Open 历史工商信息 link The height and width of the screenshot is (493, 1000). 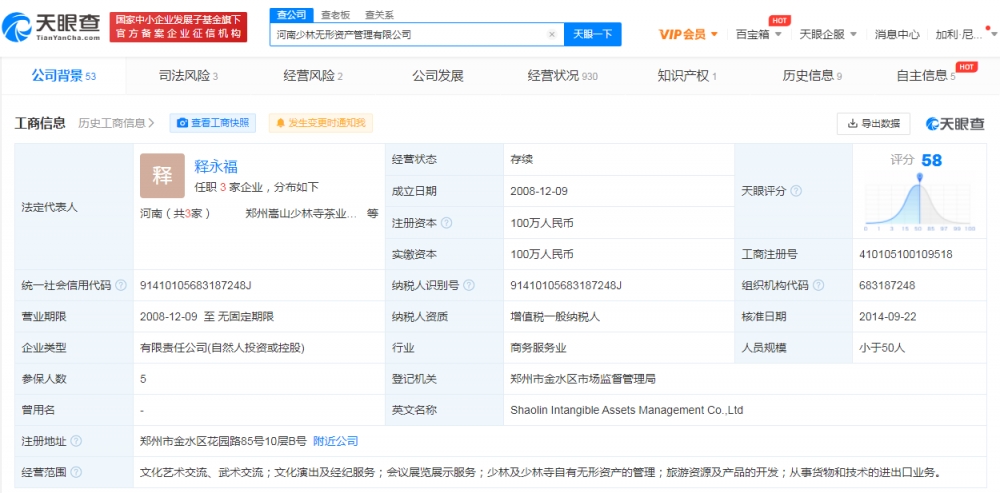(116, 123)
